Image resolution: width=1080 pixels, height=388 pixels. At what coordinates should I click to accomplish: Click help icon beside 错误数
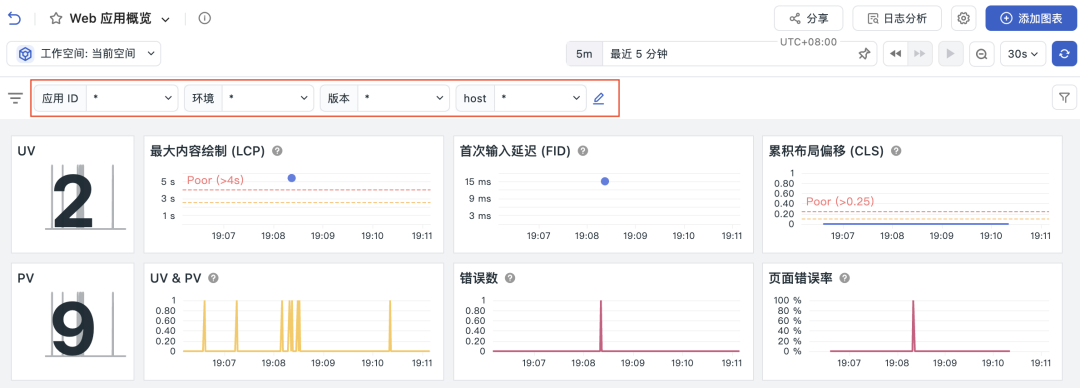pos(510,278)
